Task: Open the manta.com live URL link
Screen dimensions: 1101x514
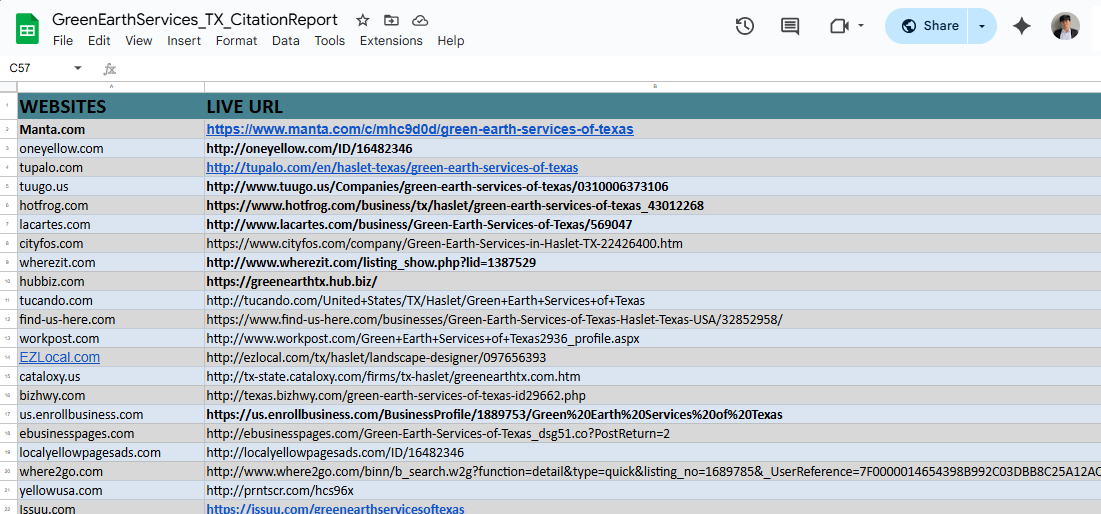Action: [419, 129]
